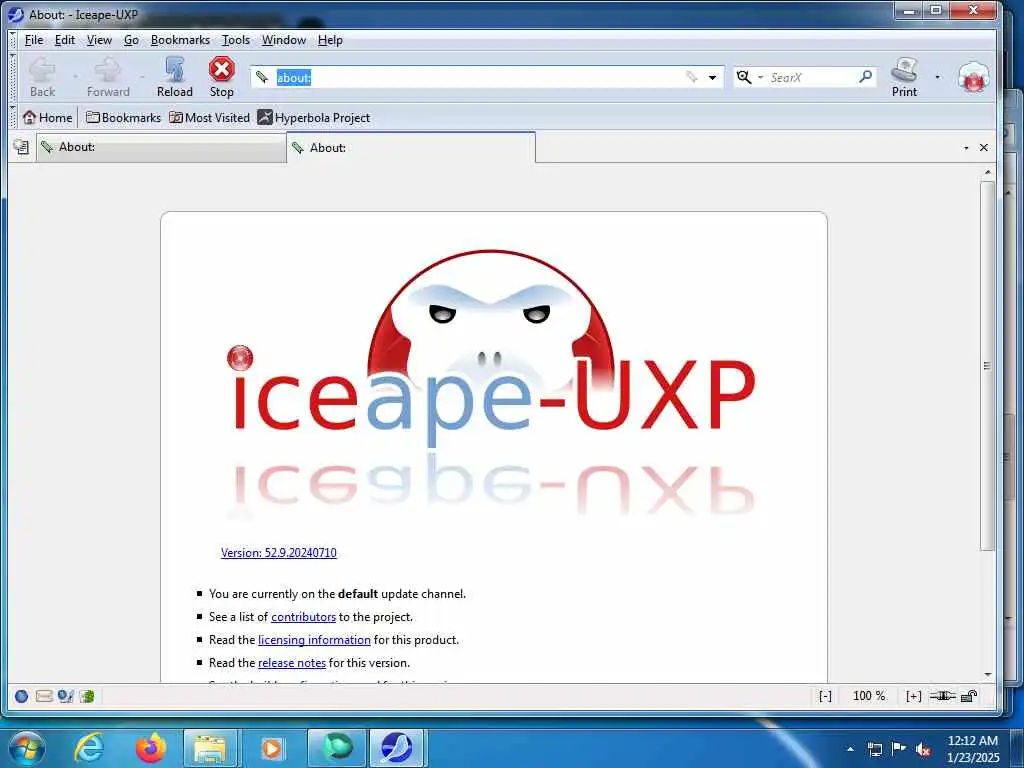Click the security padlock status icon
This screenshot has width=1024, height=768.
(969, 696)
